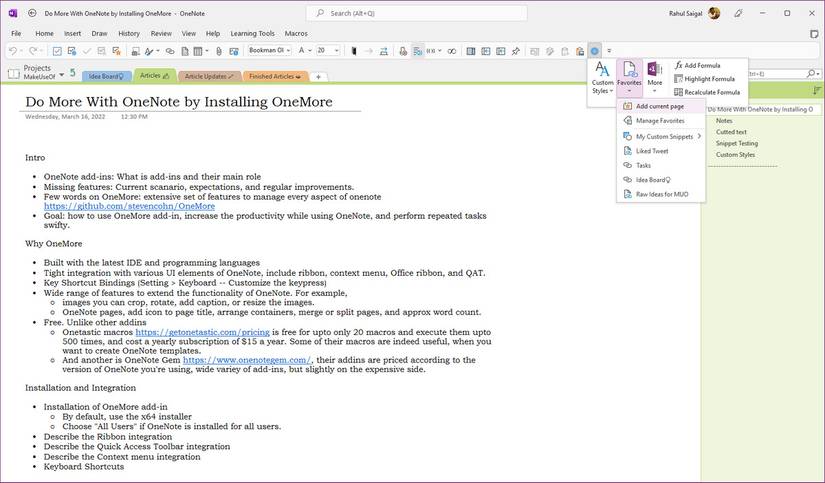The height and width of the screenshot is (483, 825).
Task: Open the search scope dropdown arrow
Action: pos(819,74)
